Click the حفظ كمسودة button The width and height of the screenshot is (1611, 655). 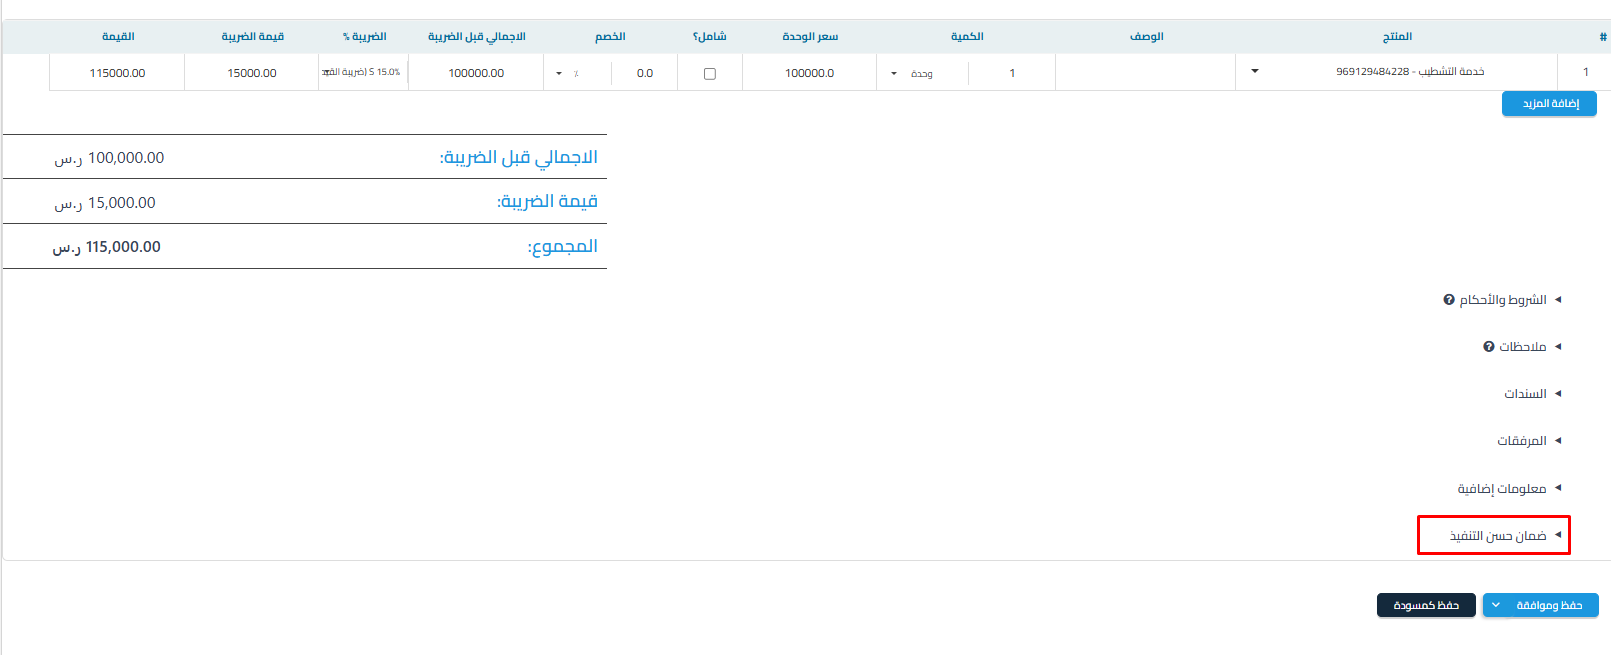[x=1426, y=605]
